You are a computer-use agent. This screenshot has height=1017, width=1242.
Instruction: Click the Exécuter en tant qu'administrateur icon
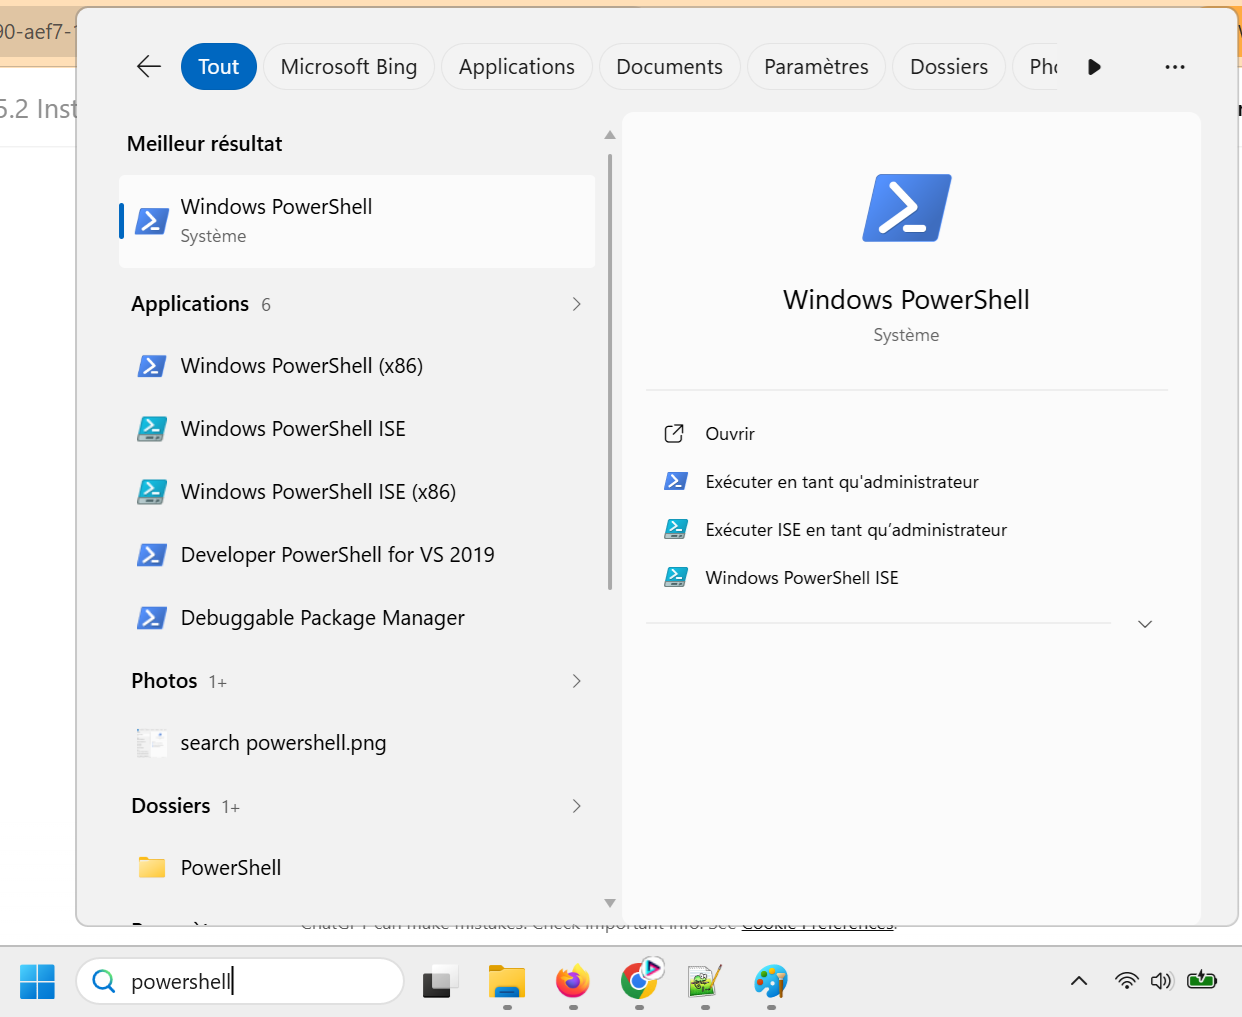(x=676, y=481)
